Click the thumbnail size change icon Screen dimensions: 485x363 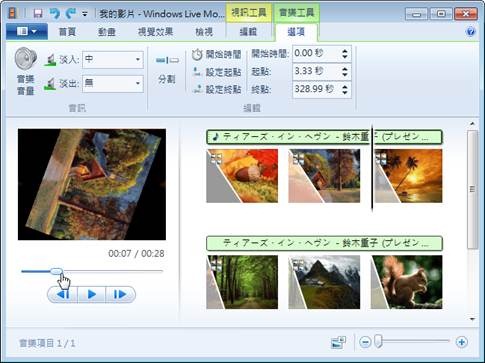pyautogui.click(x=338, y=342)
